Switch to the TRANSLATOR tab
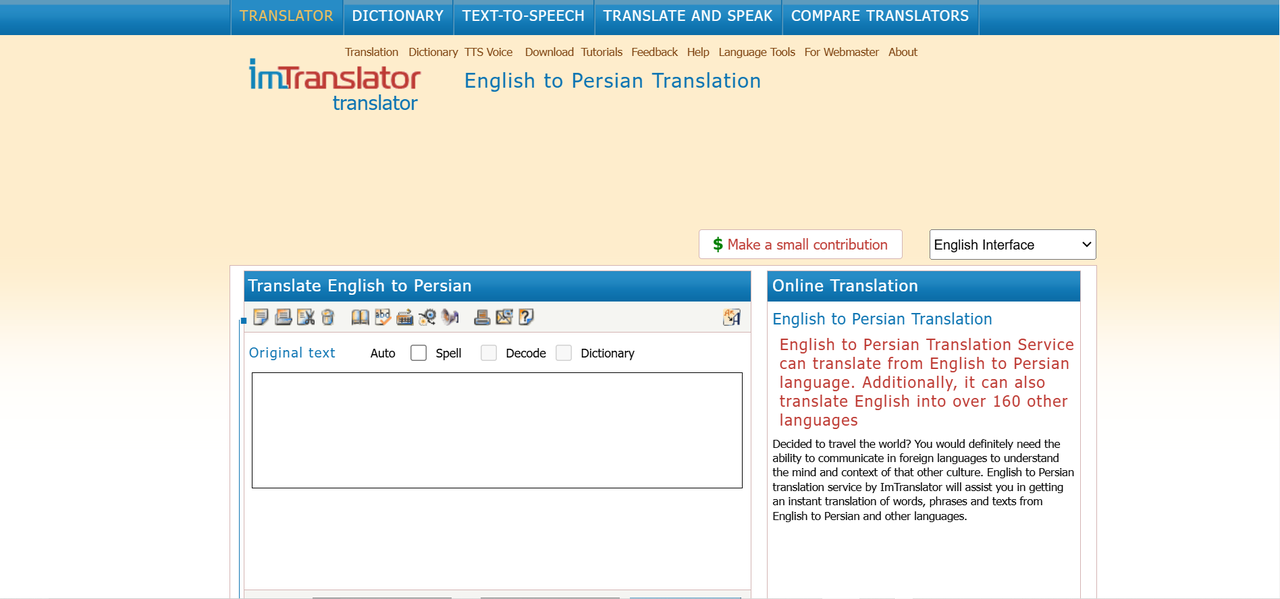The height and width of the screenshot is (599, 1280). pyautogui.click(x=286, y=17)
